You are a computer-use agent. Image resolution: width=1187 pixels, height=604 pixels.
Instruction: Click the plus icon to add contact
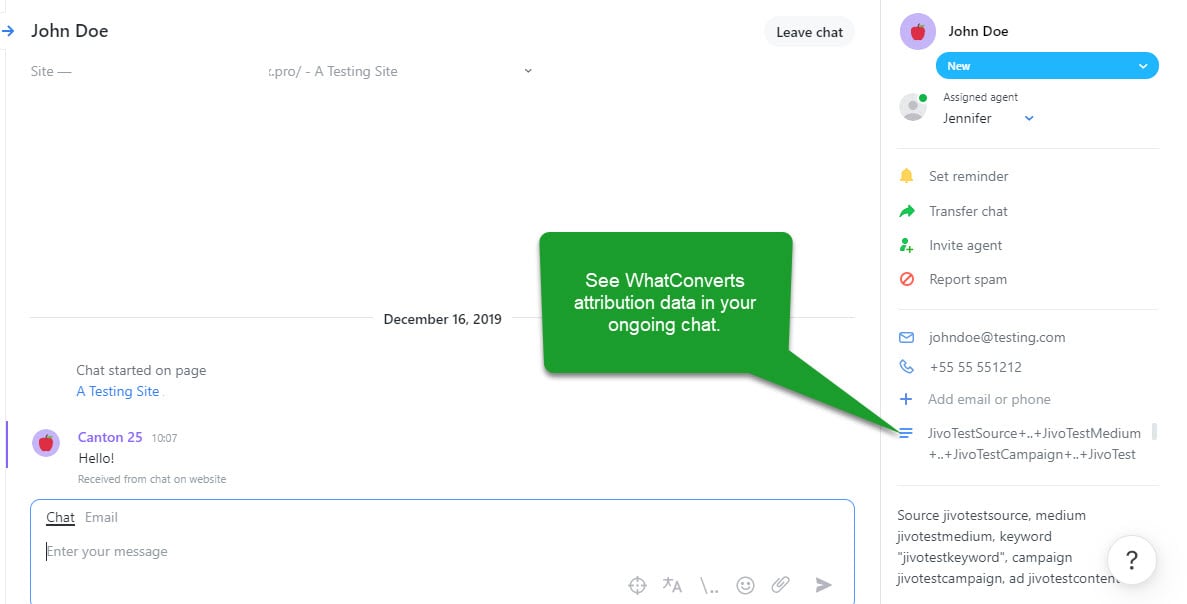pyautogui.click(x=905, y=399)
